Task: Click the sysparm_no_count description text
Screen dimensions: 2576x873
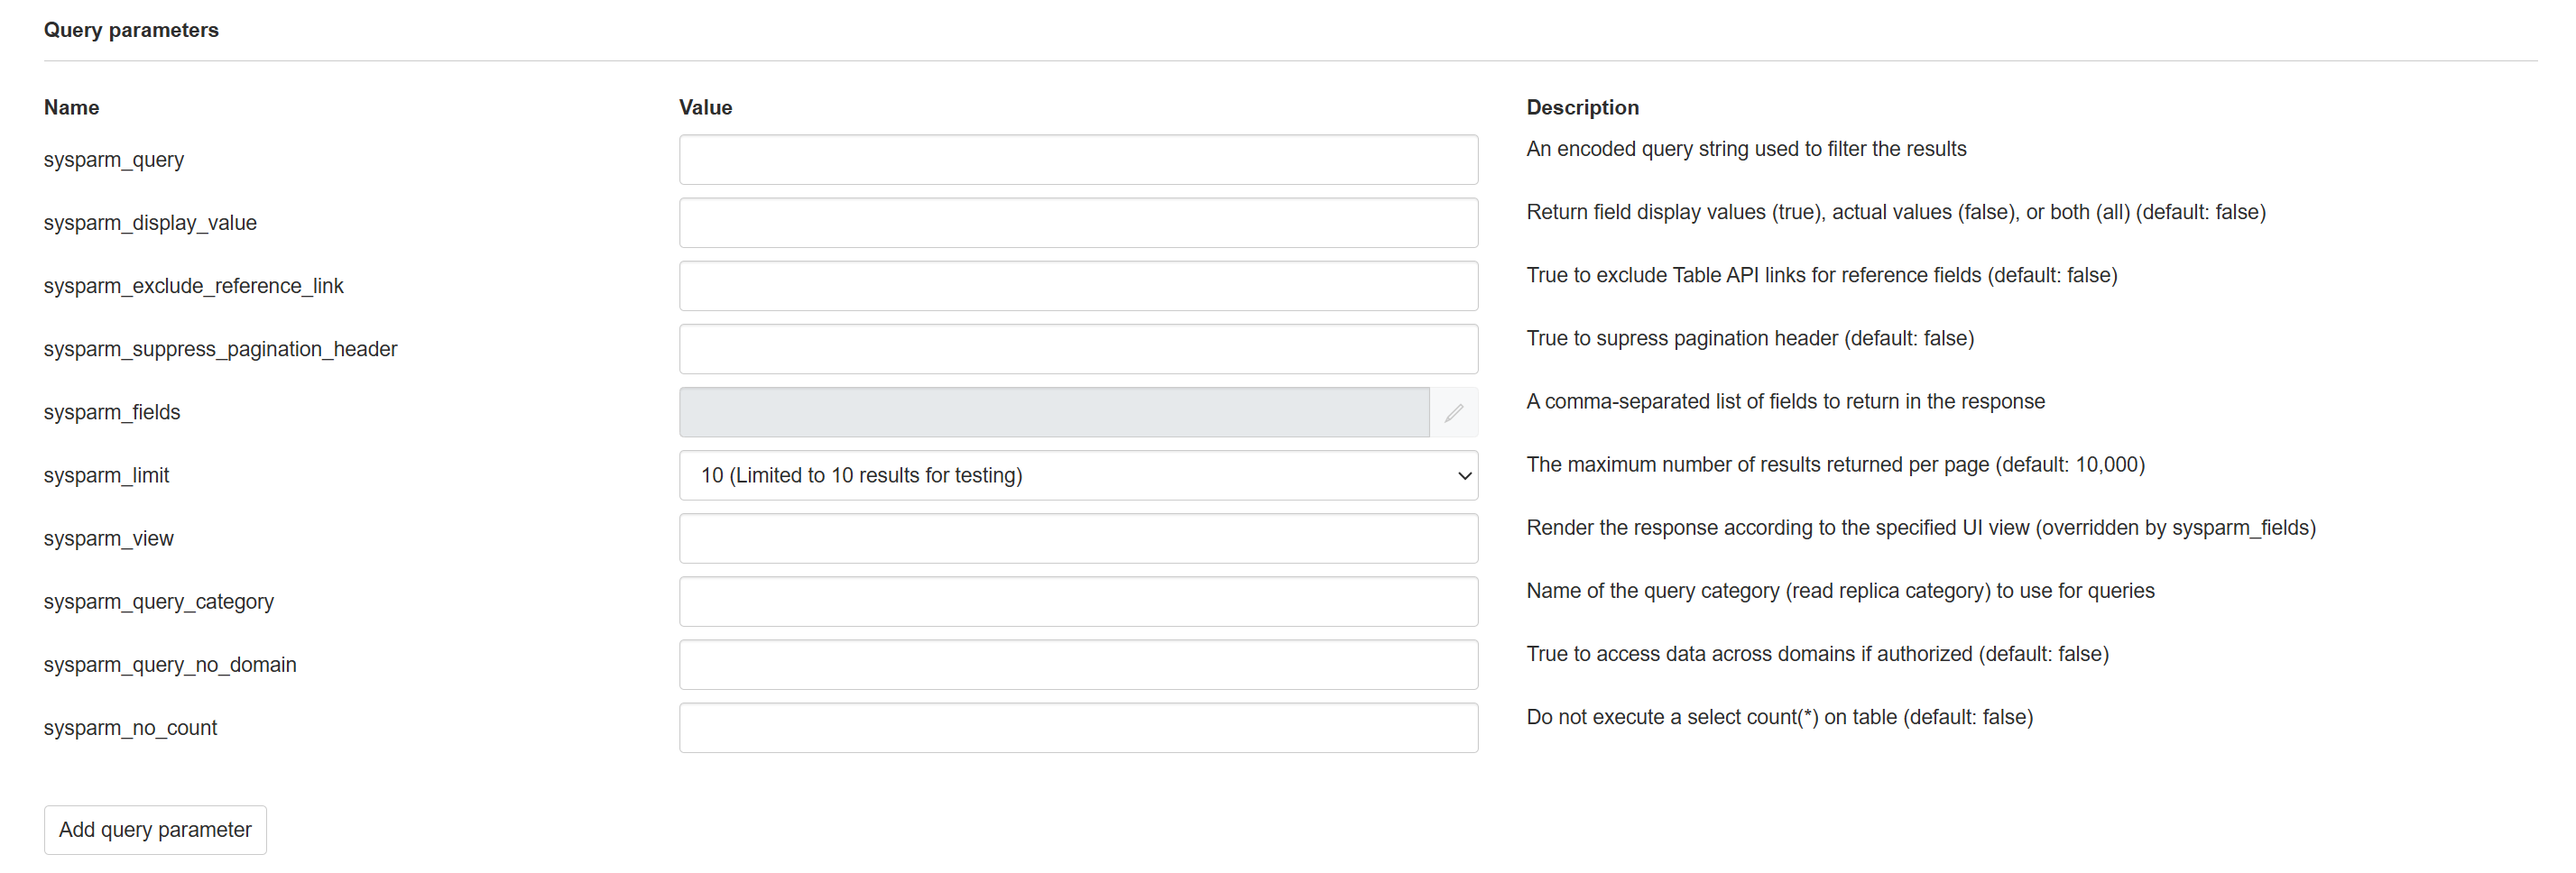Action: click(1779, 718)
